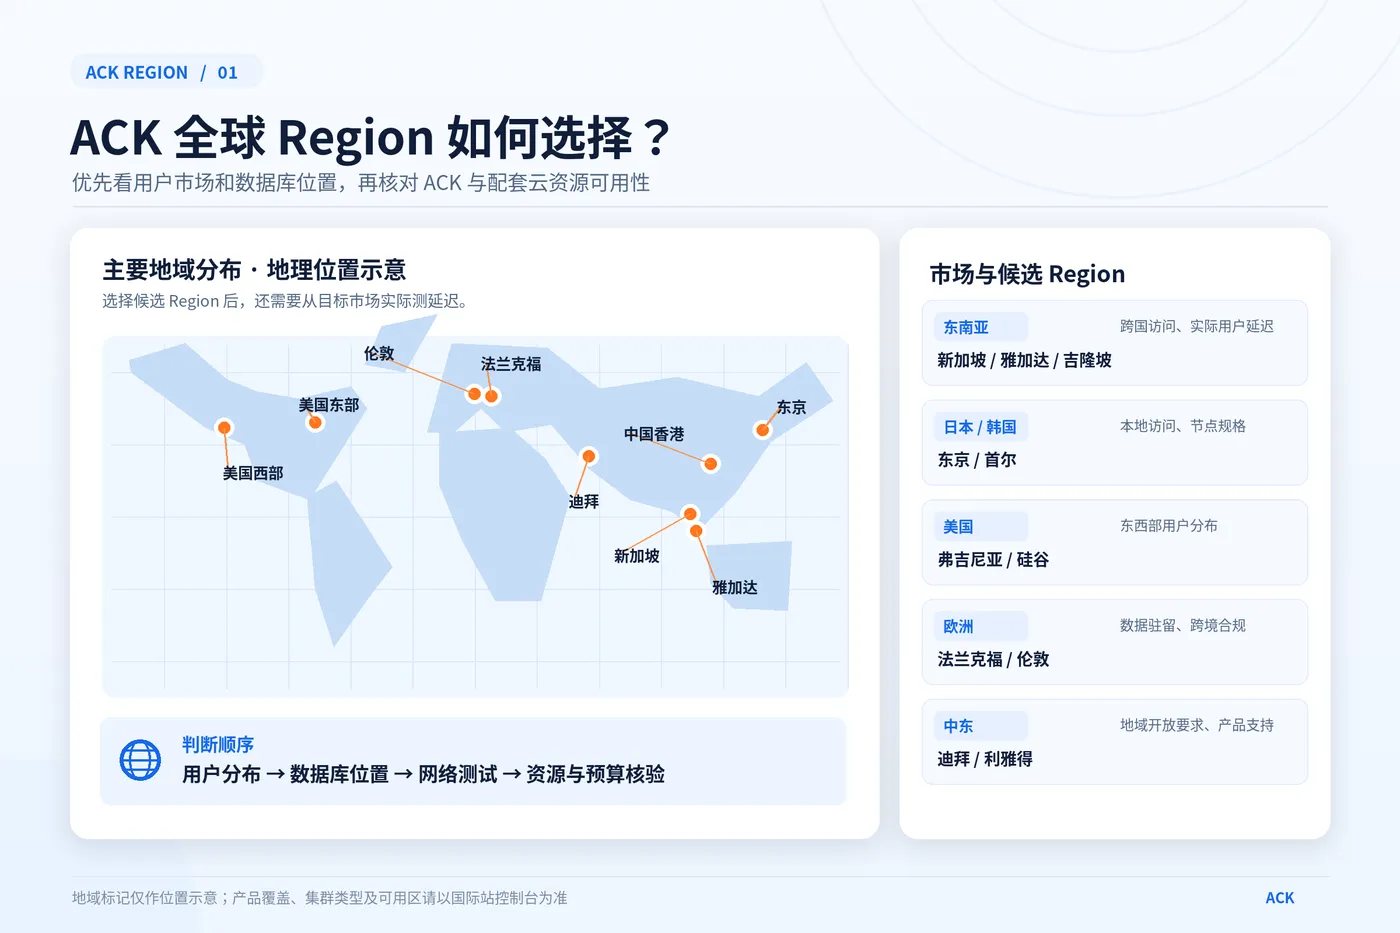Image resolution: width=1400 pixels, height=933 pixels.
Task: Click the text 东京 / 首尔
Action: click(977, 460)
